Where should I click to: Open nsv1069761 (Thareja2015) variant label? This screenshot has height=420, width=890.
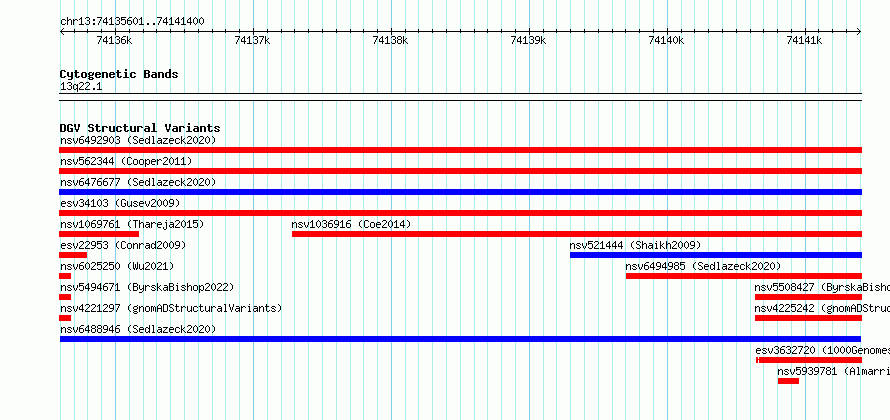point(132,224)
